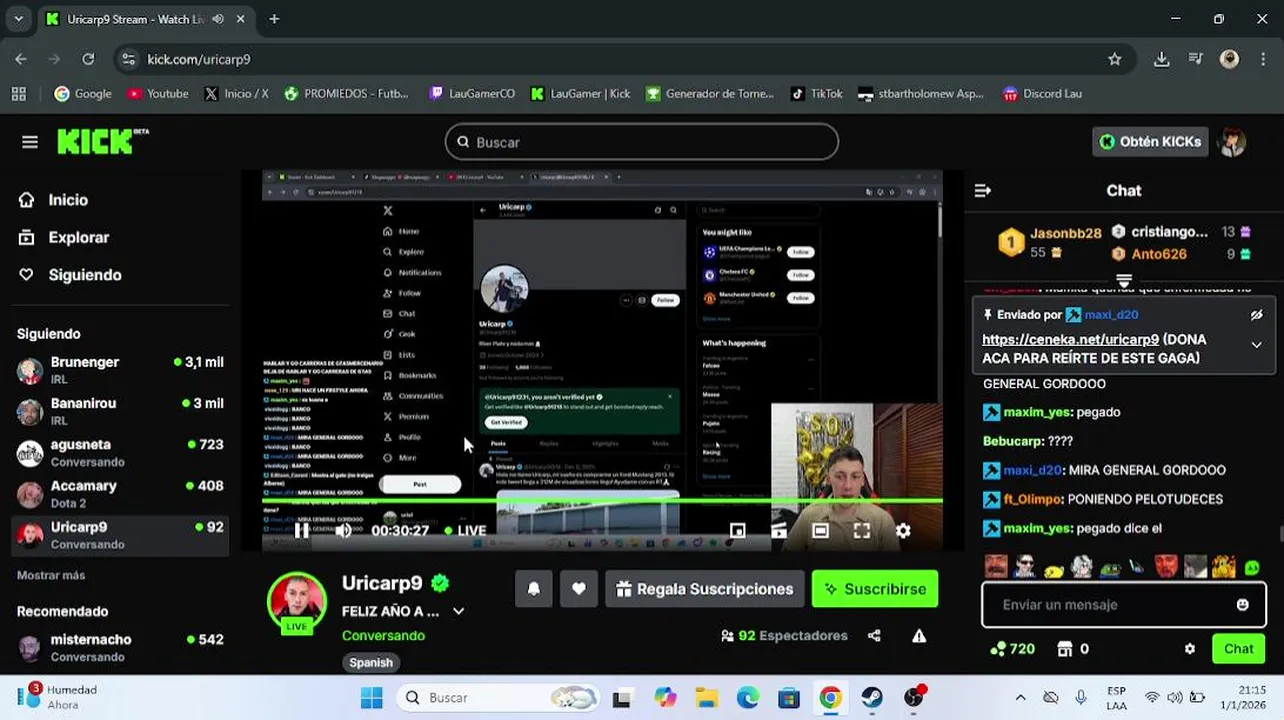Open Chrome downloads icon
This screenshot has height=720, width=1284.
(1161, 59)
